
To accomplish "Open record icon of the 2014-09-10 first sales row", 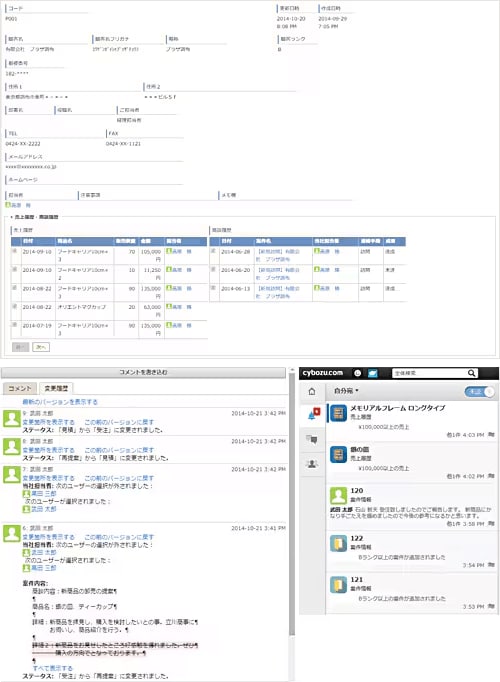I will (15, 251).
